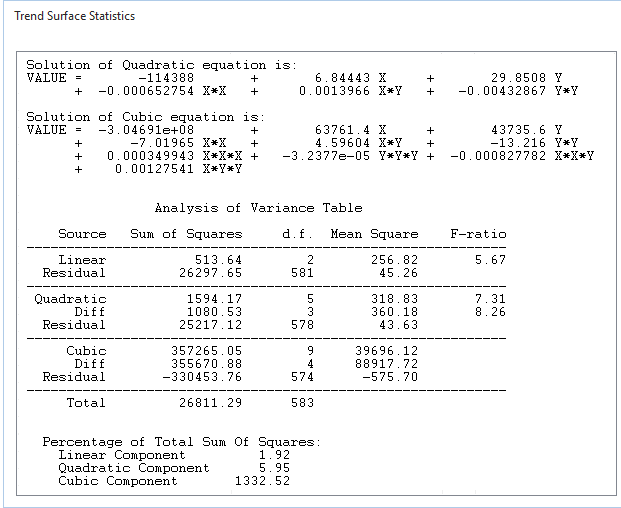The image size is (621, 508).
Task: Click the 'Percentage of Total Sum Of Squares:' line
Action: (182, 442)
